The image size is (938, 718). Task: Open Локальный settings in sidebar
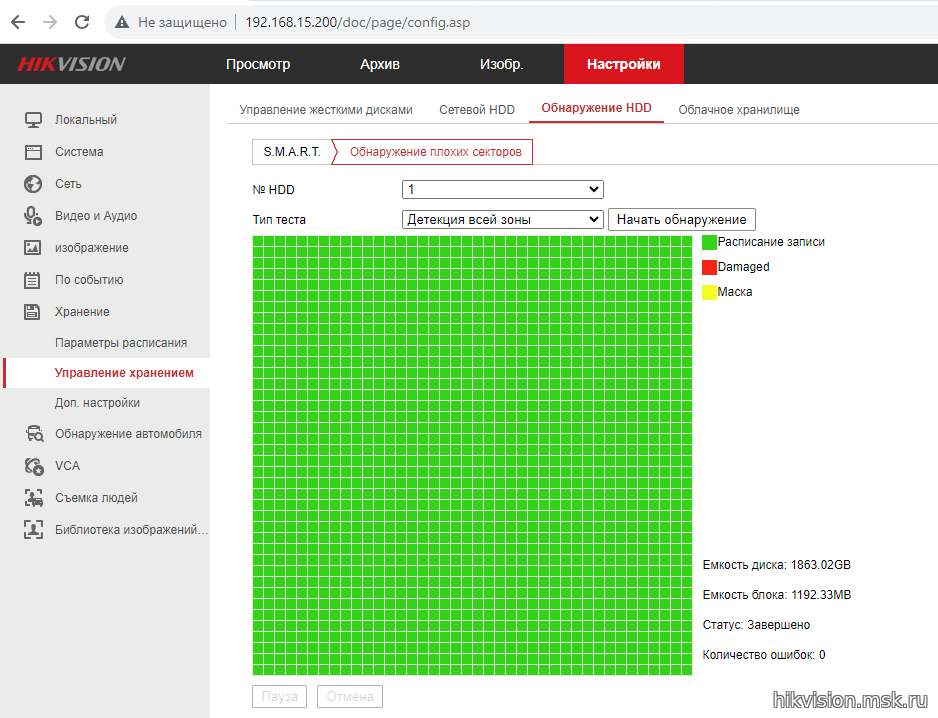point(86,120)
